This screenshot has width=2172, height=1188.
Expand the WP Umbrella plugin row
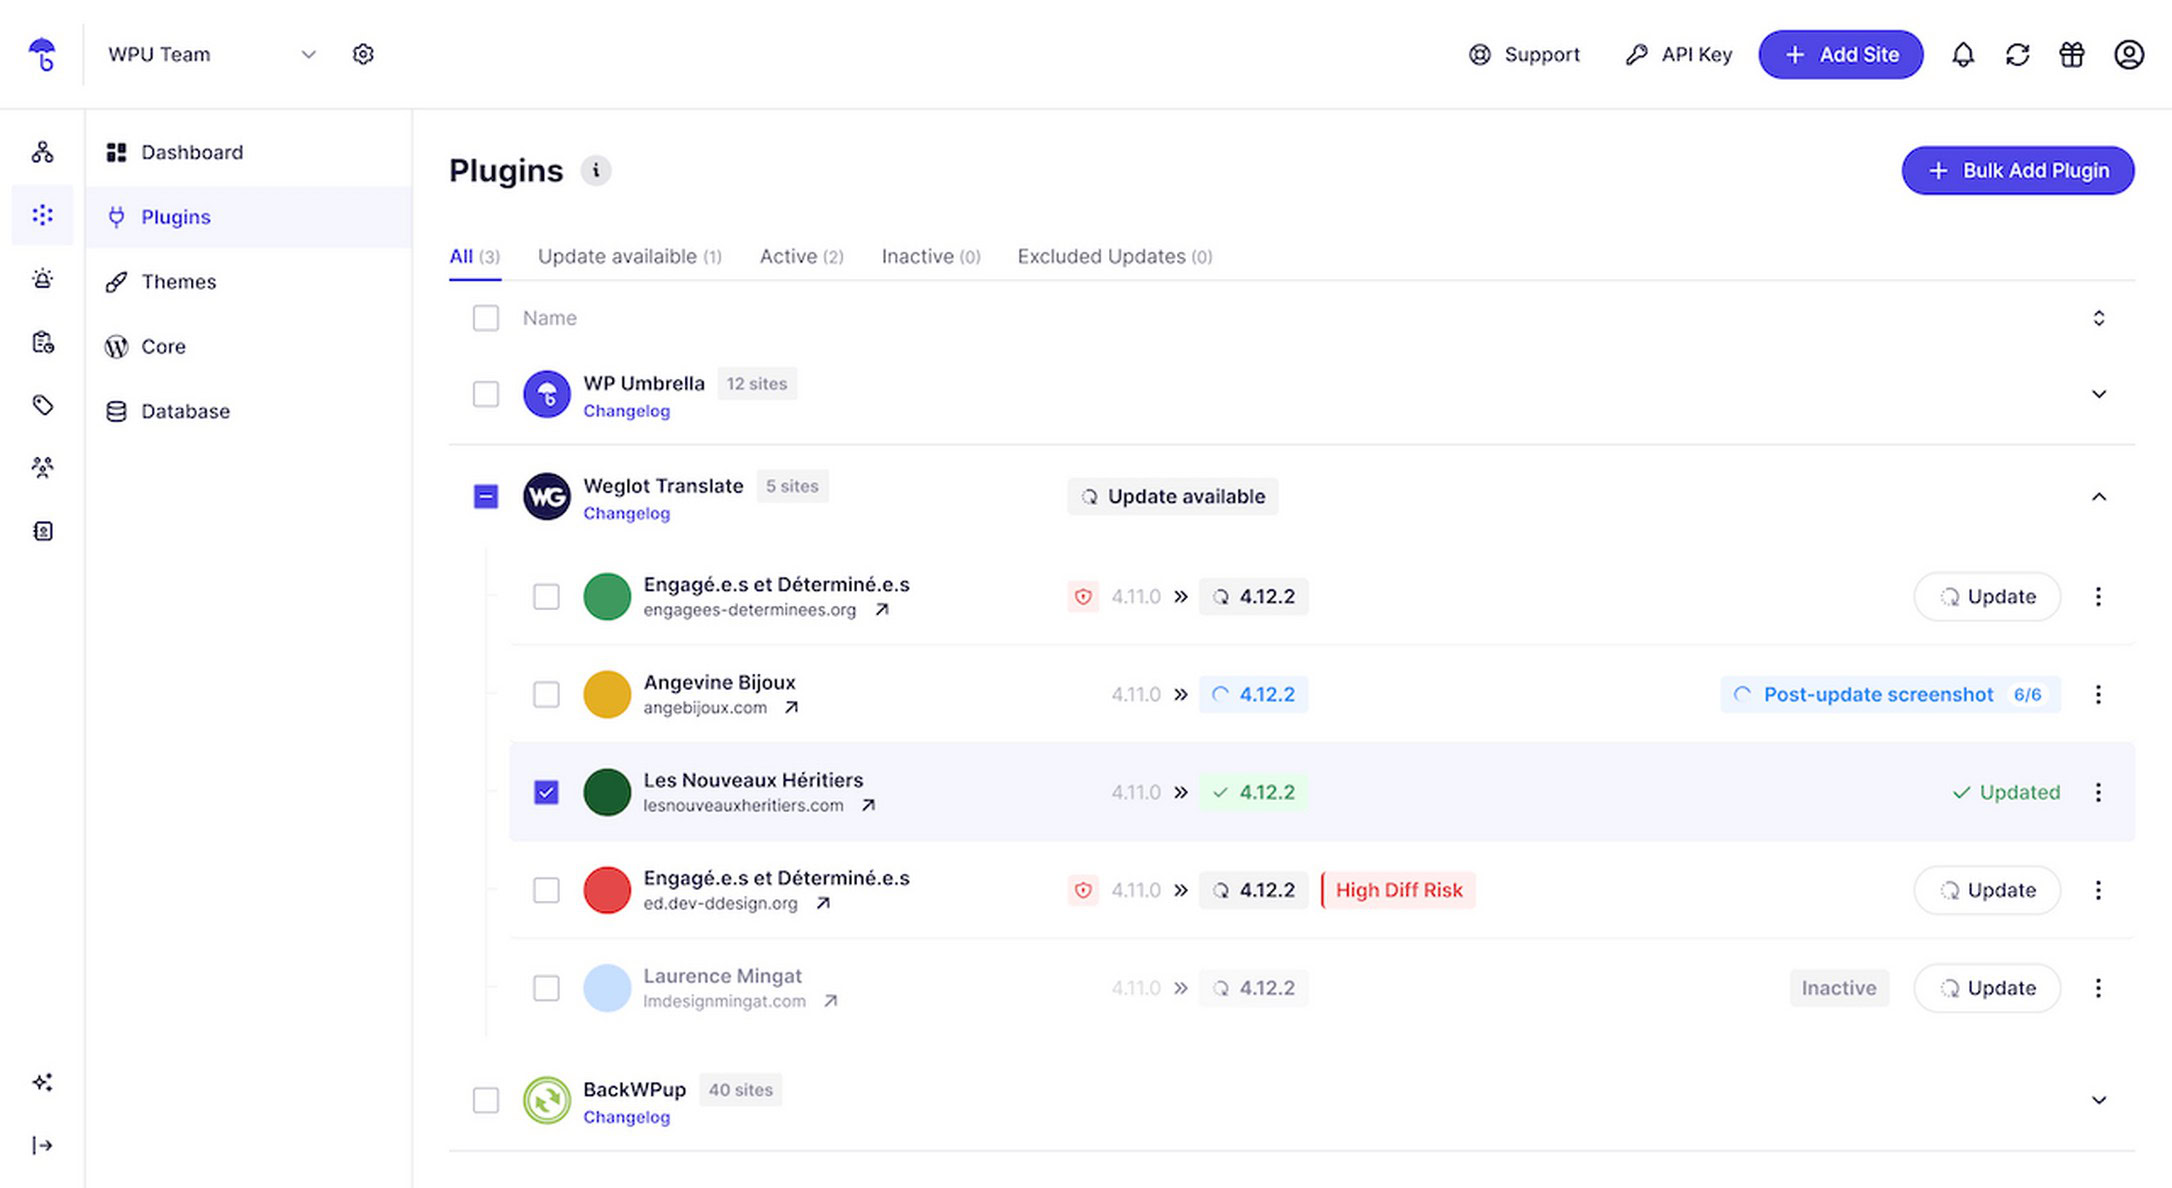2099,394
